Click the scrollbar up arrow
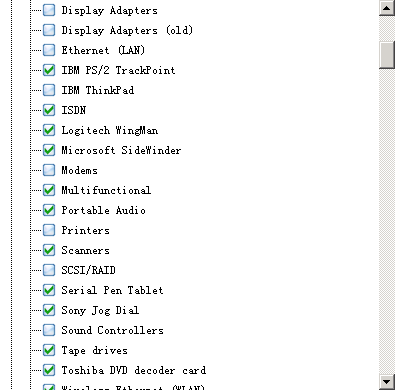This screenshot has height=390, width=395. point(387,8)
